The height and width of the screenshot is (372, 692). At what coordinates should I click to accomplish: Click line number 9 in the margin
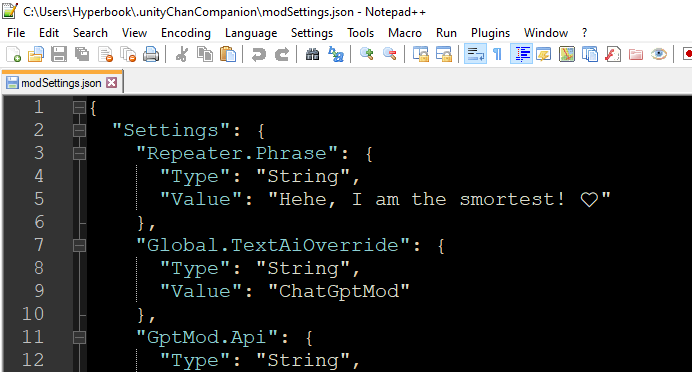point(39,291)
